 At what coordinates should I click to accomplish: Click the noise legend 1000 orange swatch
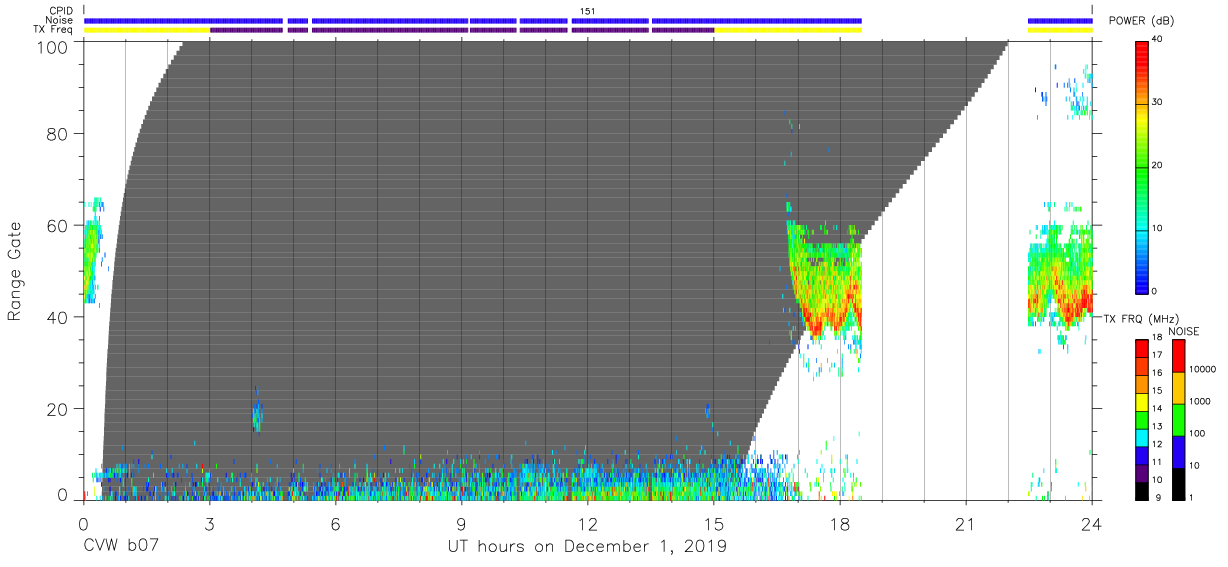coord(1177,387)
